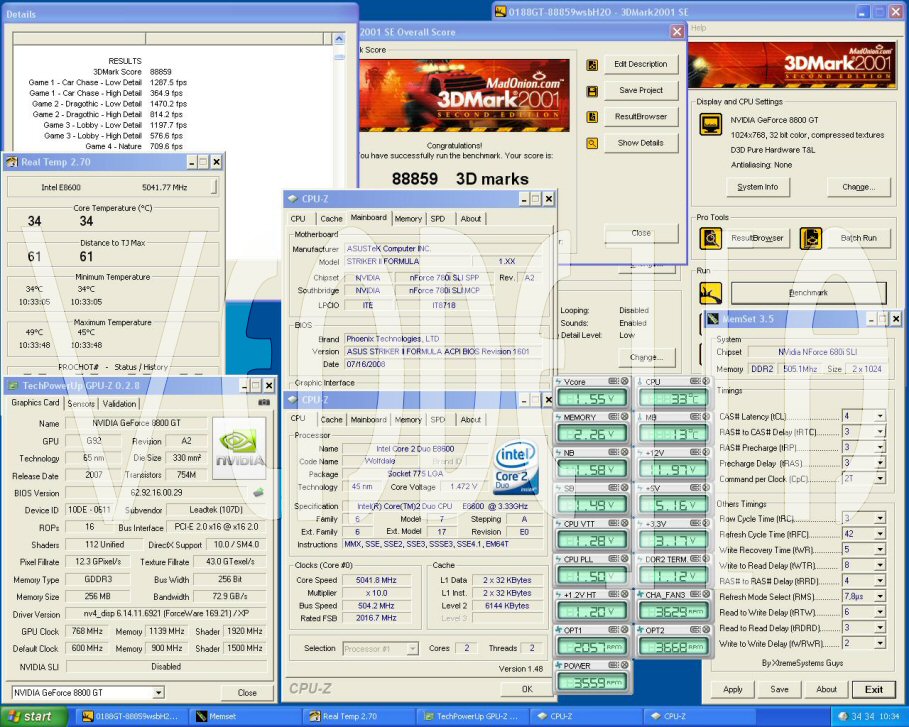Click the Run benchmark icon in the 3DMark window

[x=711, y=293]
